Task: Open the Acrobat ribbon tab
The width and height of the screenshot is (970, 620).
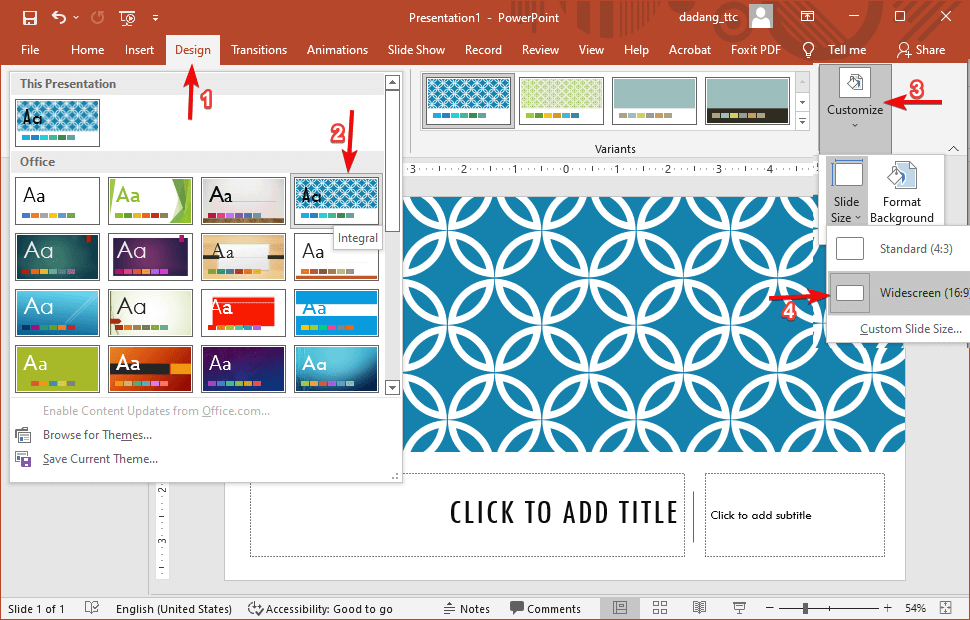Action: (689, 49)
